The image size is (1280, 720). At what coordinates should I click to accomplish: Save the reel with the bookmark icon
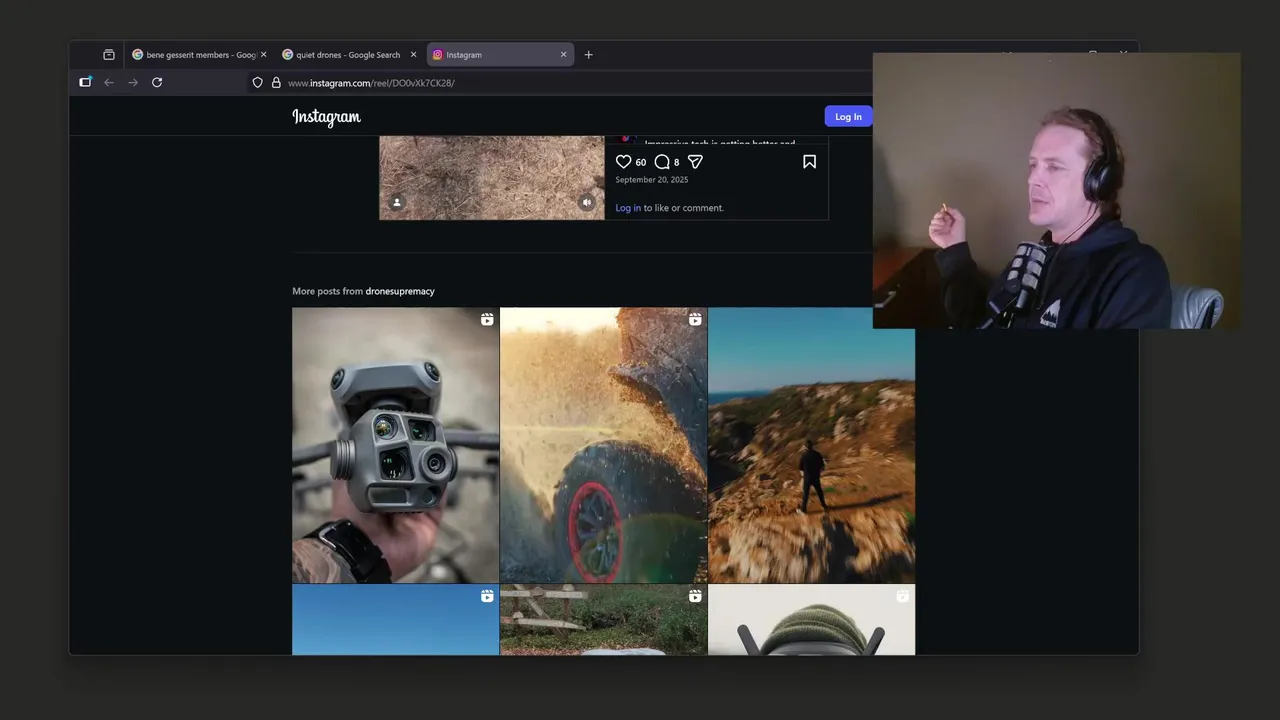pos(809,162)
